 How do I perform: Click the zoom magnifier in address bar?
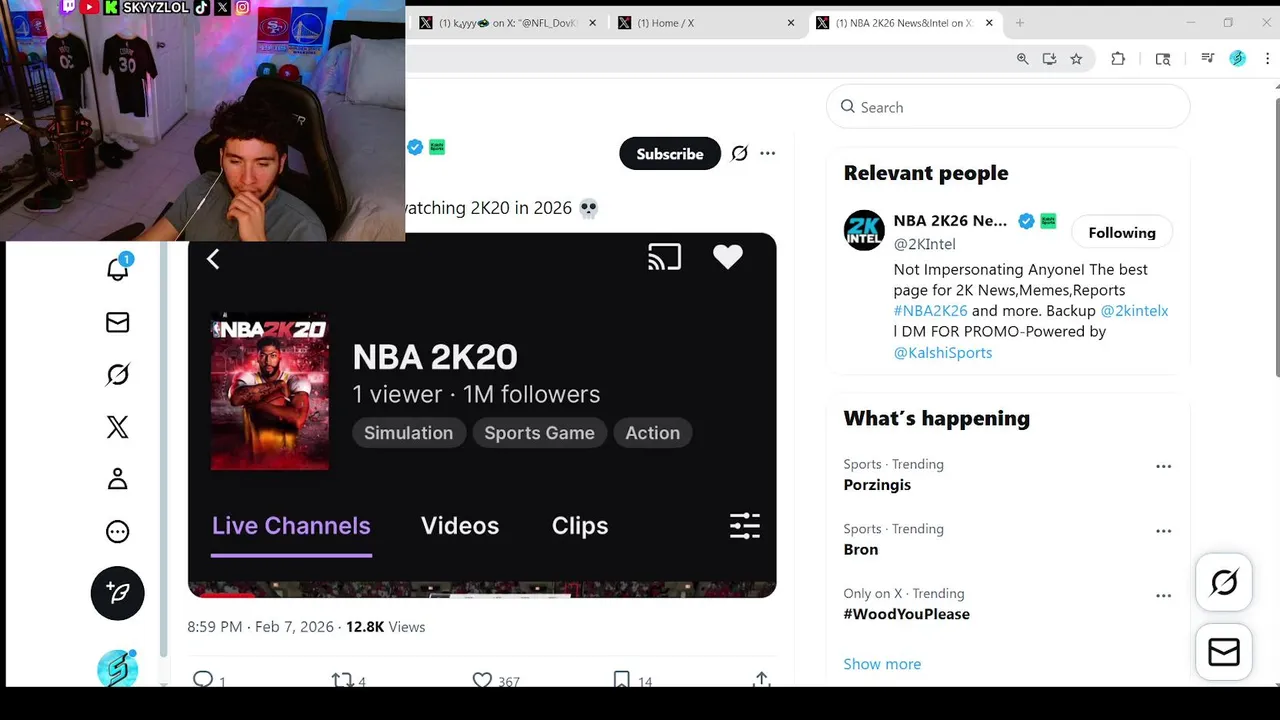(1023, 59)
